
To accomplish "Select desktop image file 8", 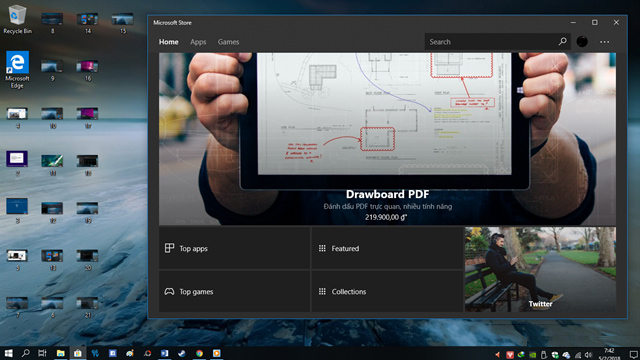I will [x=52, y=23].
